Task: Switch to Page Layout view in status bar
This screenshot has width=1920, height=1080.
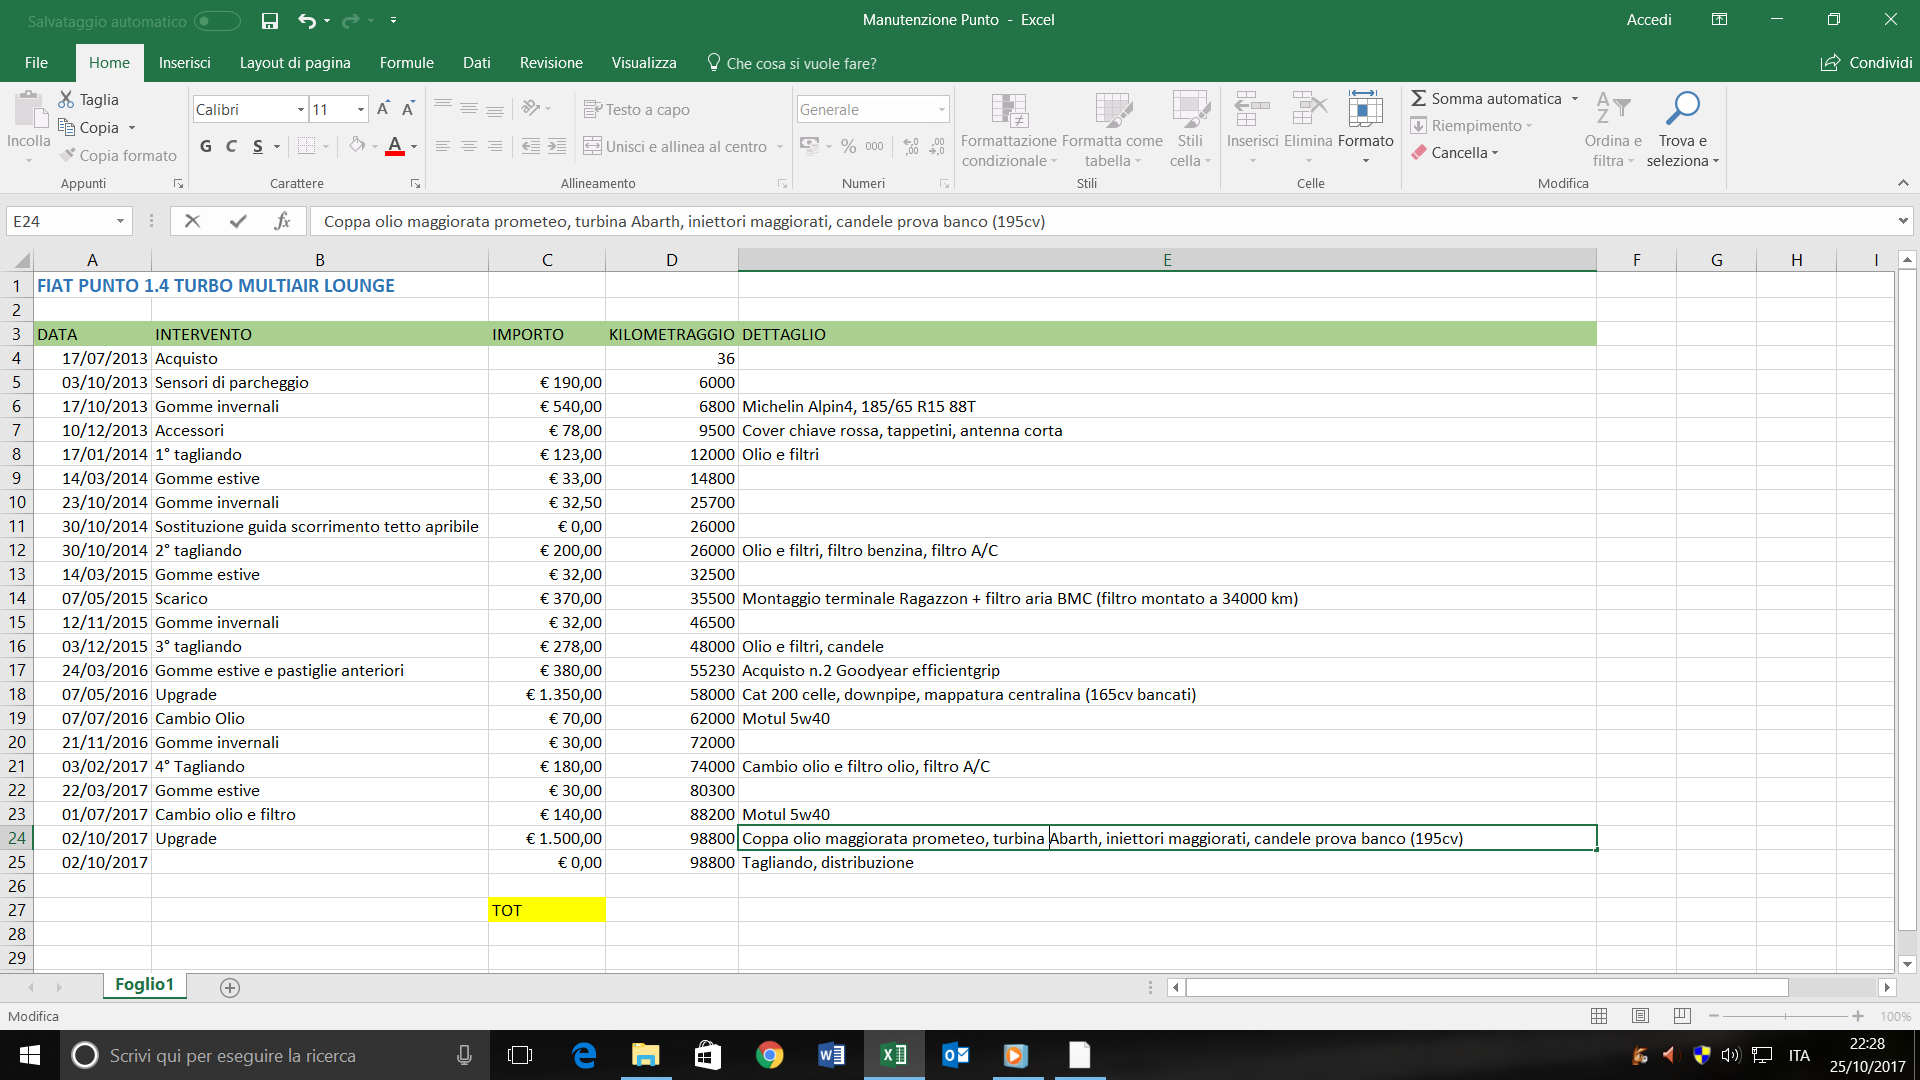Action: [1640, 1016]
